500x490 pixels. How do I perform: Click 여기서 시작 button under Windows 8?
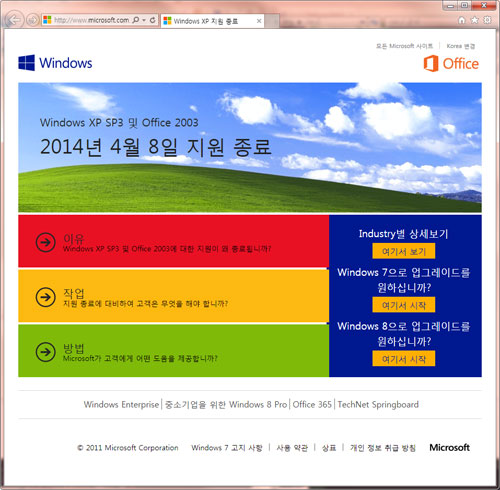(404, 359)
